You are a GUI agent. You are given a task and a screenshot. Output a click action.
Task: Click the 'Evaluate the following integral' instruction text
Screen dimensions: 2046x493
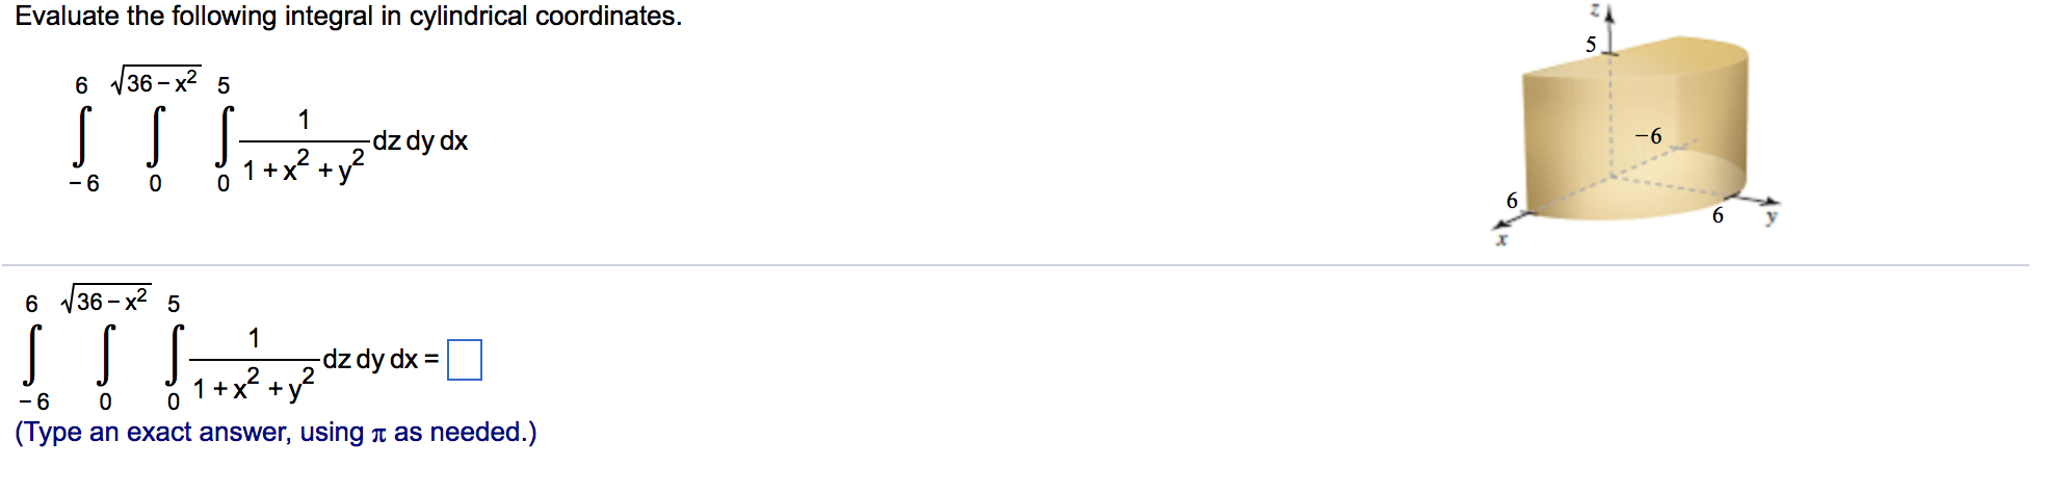[348, 17]
